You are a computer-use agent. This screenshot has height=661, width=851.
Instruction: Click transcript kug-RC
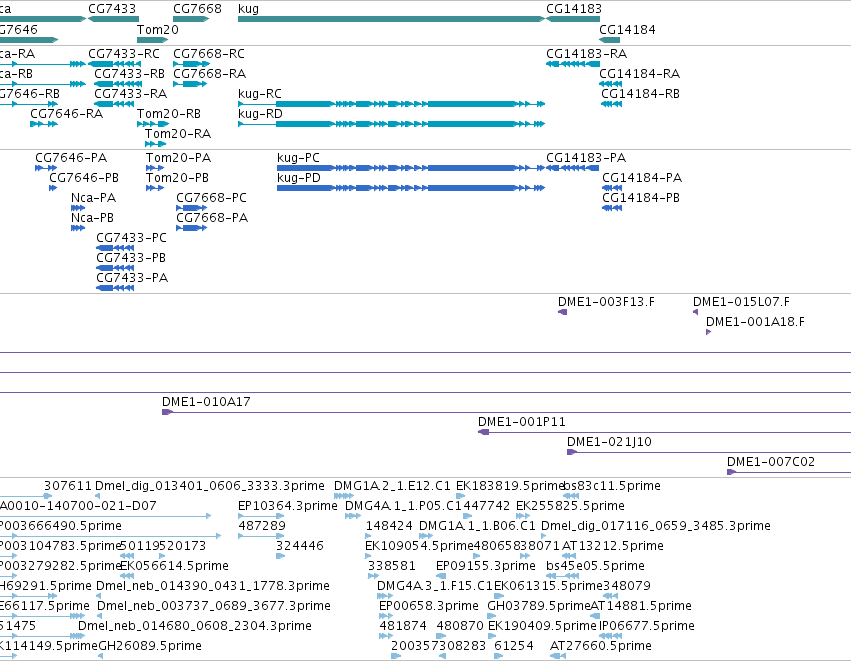tap(391, 104)
